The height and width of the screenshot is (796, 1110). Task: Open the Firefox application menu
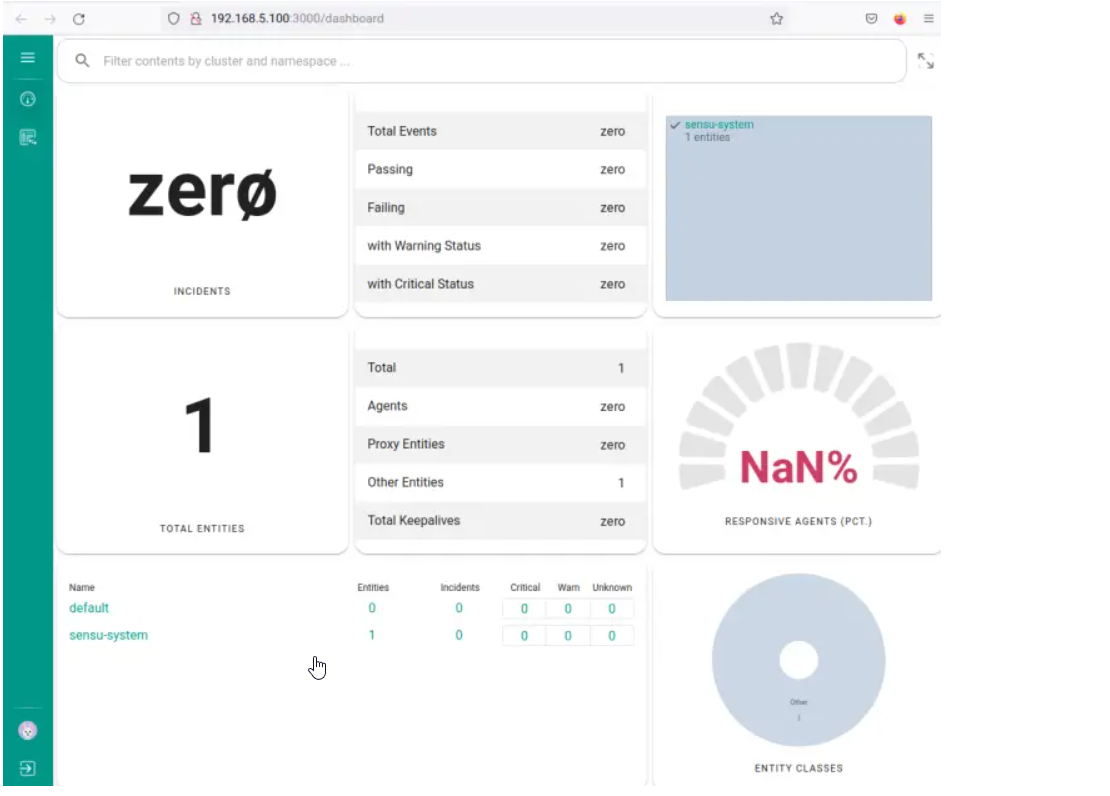pos(928,18)
